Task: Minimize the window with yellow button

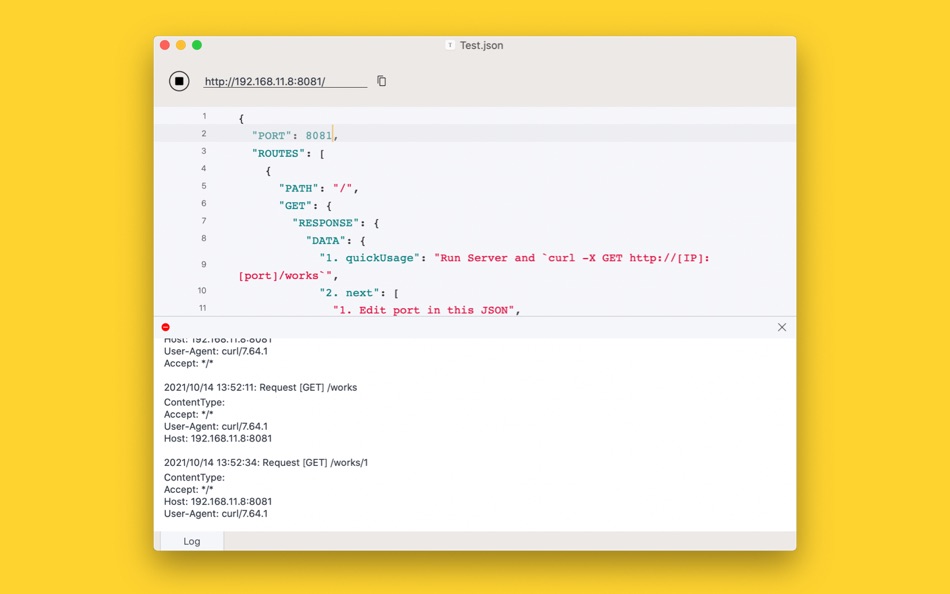Action: pos(181,45)
